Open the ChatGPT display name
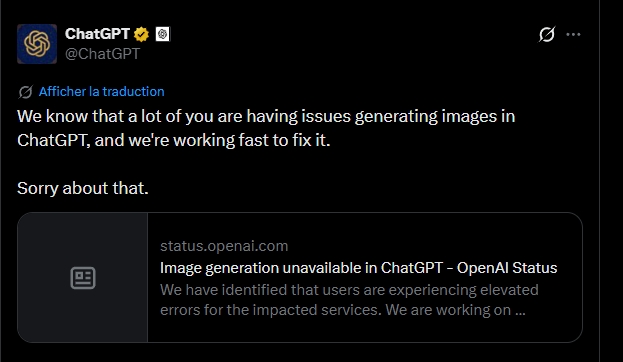 [x=97, y=34]
